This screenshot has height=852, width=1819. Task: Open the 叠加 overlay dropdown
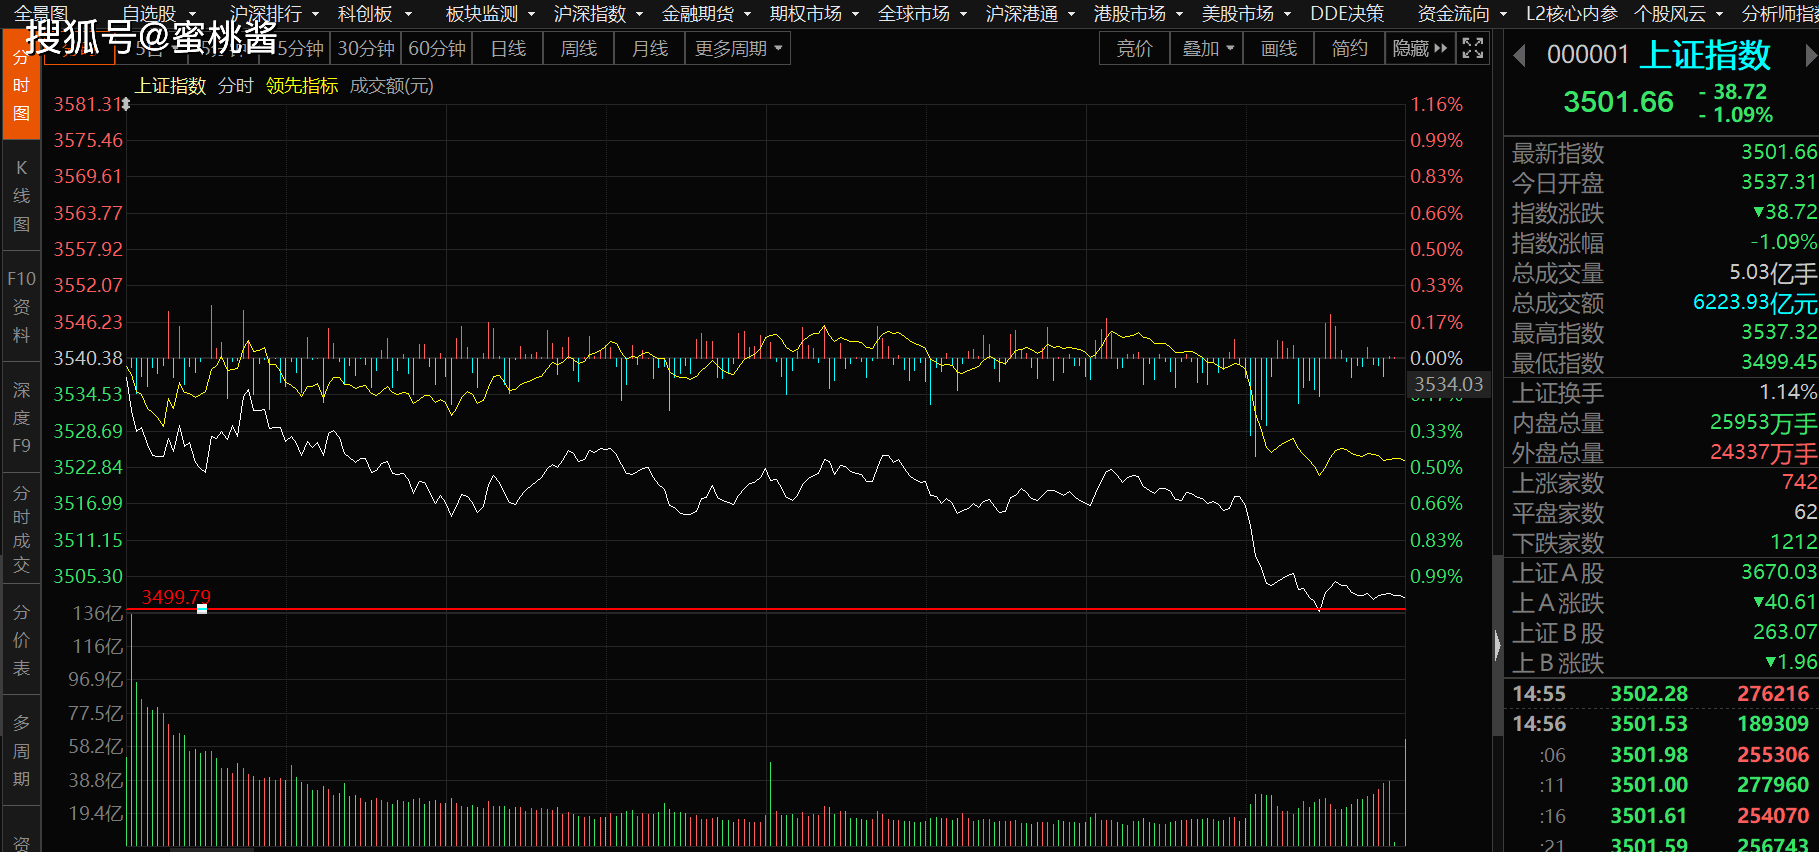point(1207,48)
